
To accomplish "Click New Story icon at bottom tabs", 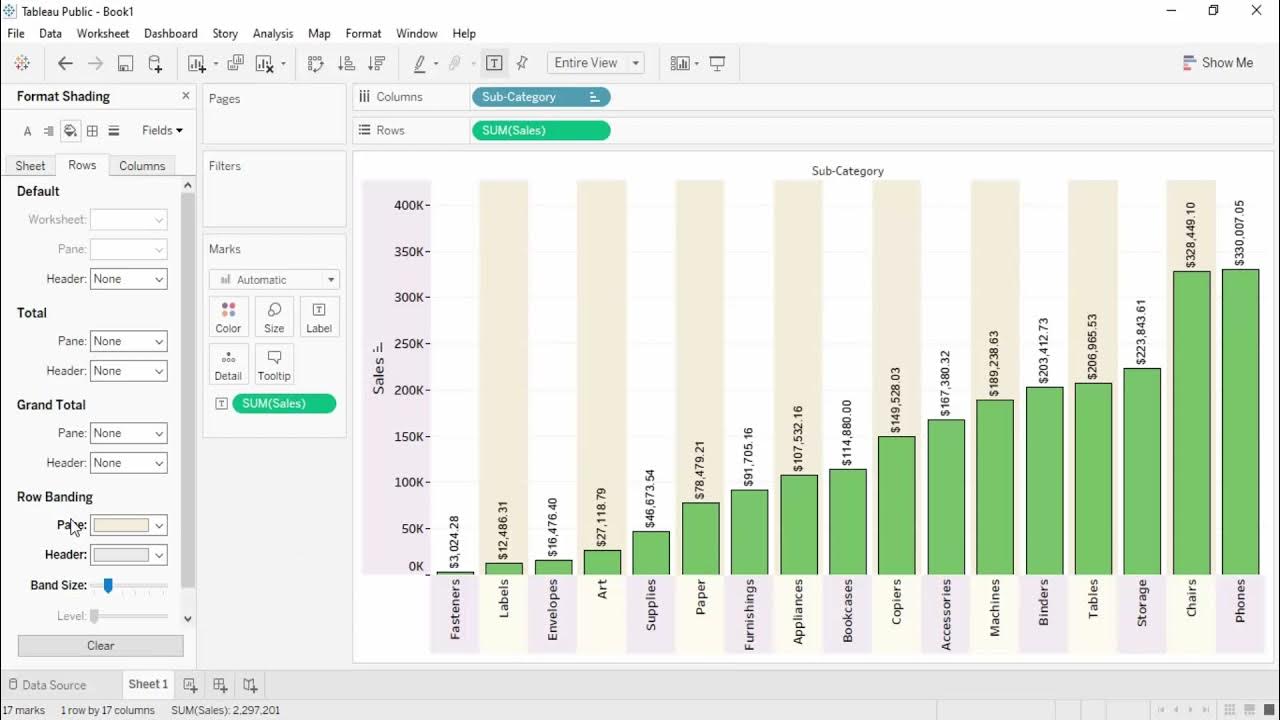I will tap(250, 685).
